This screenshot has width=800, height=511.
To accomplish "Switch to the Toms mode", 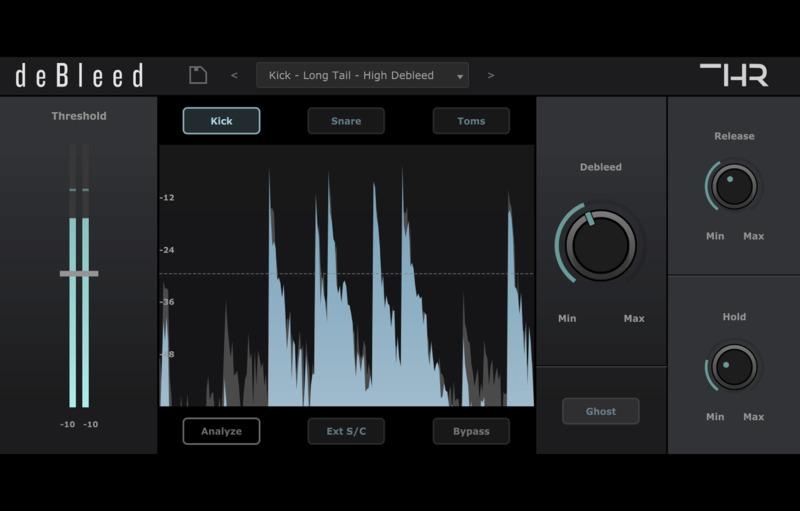I will click(x=471, y=121).
